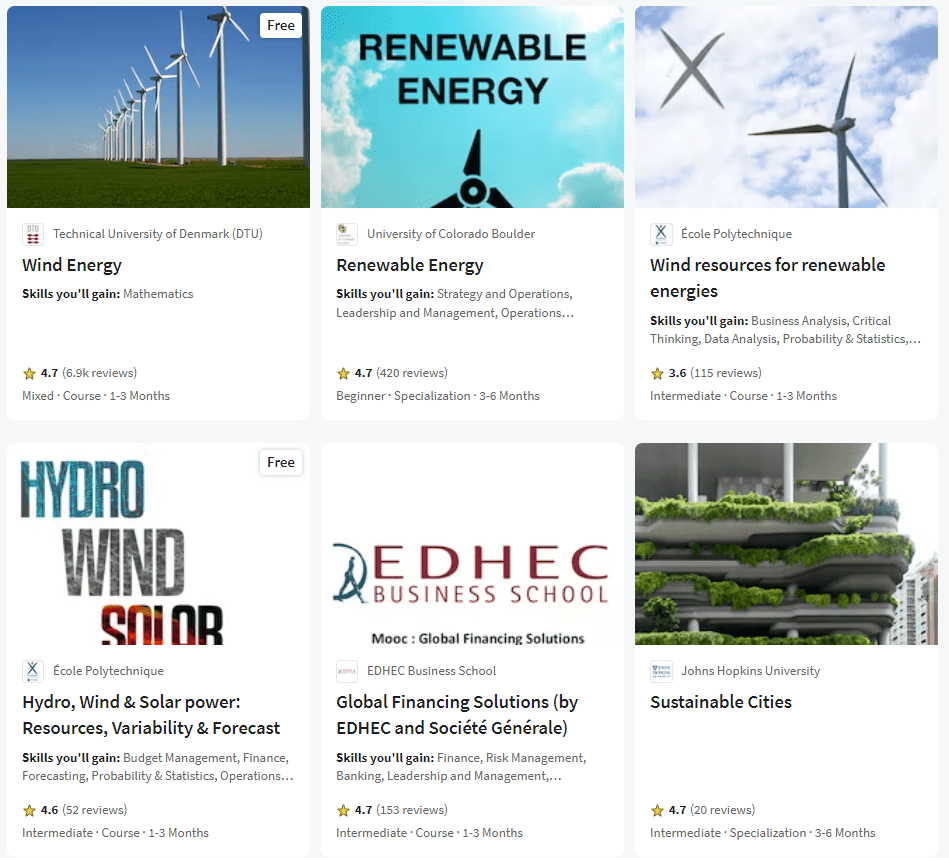Open Global Financing Solutions course title

pyautogui.click(x=457, y=715)
